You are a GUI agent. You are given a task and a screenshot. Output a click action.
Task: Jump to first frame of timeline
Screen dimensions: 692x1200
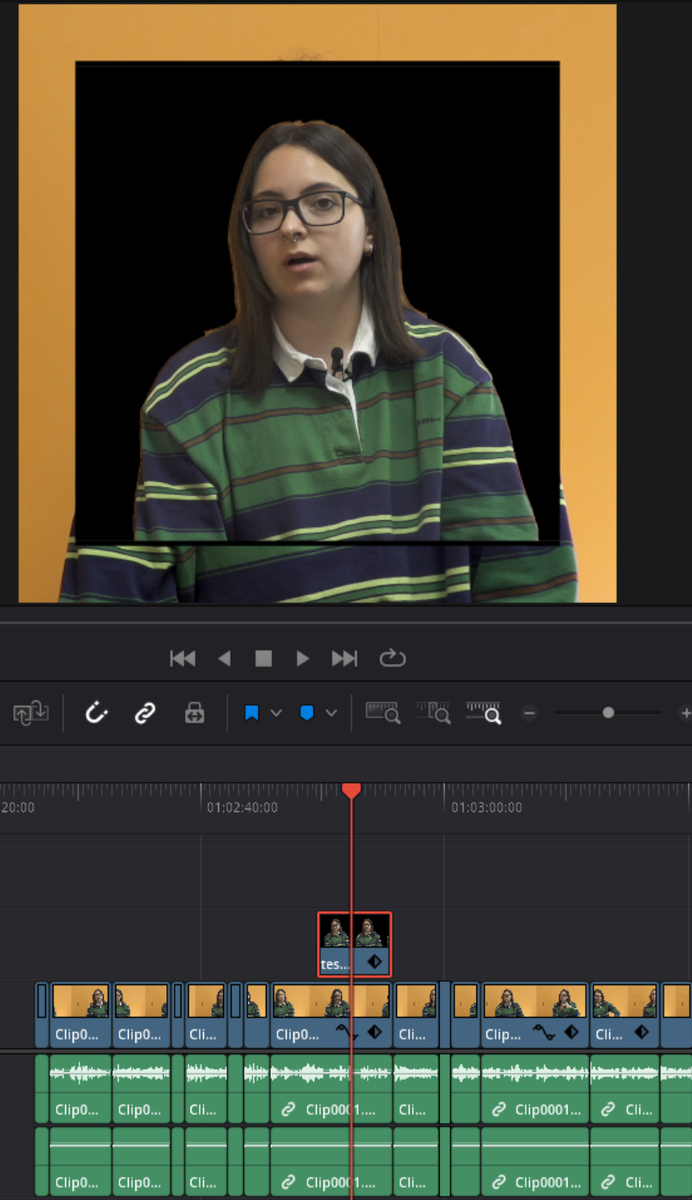[183, 658]
